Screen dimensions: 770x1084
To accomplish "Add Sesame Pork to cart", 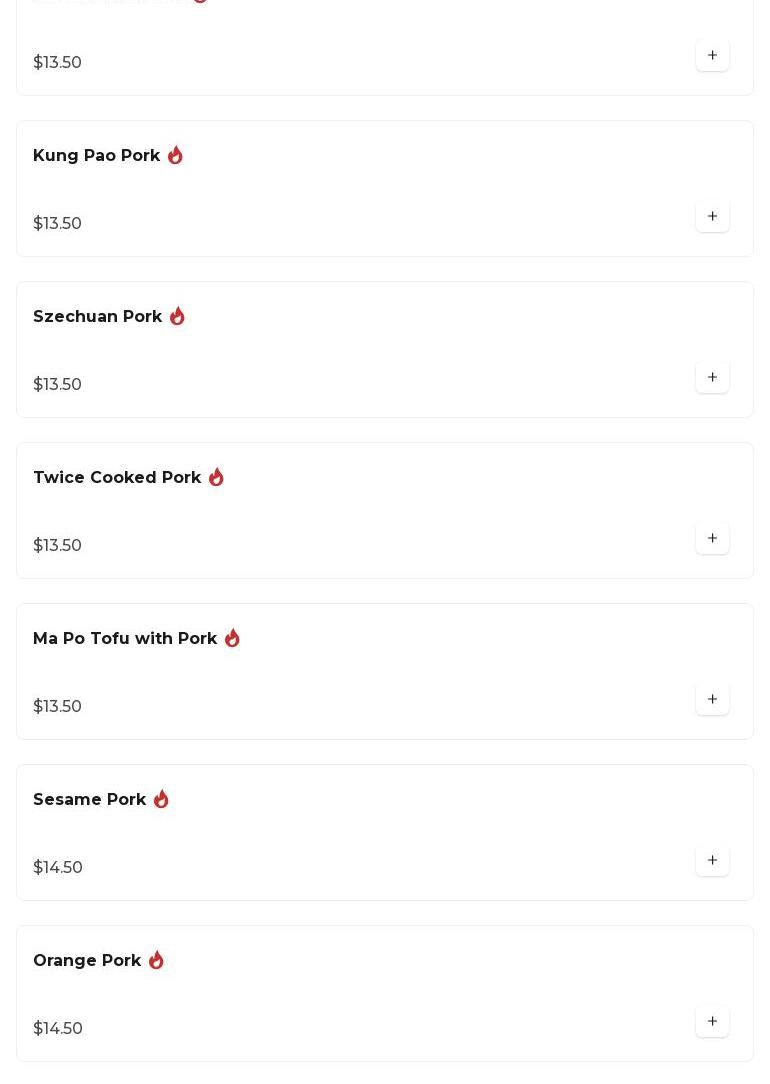I will click(x=712, y=860).
